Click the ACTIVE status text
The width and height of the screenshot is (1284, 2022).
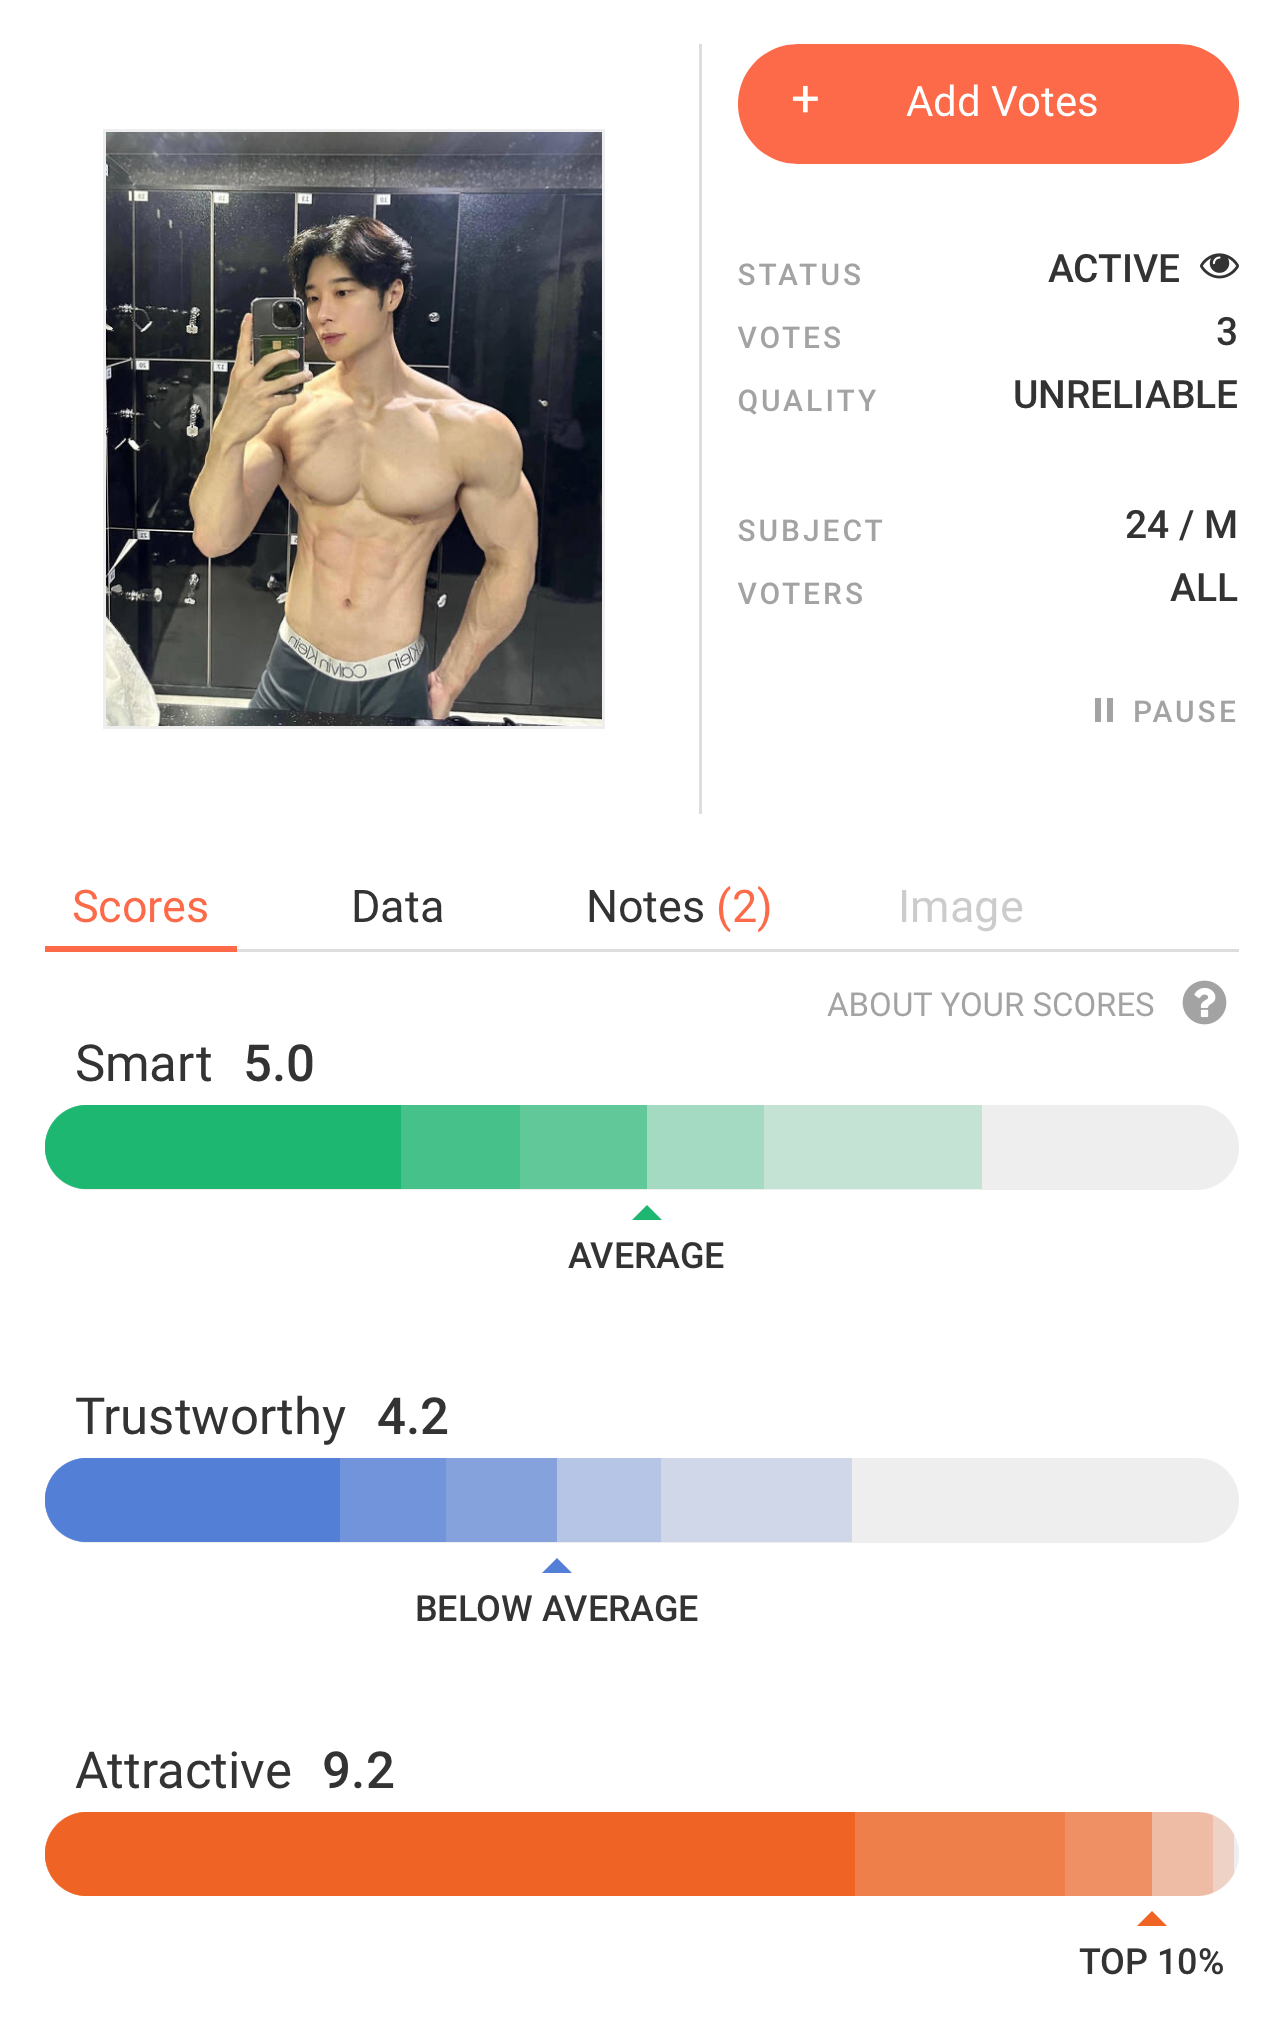point(1113,268)
